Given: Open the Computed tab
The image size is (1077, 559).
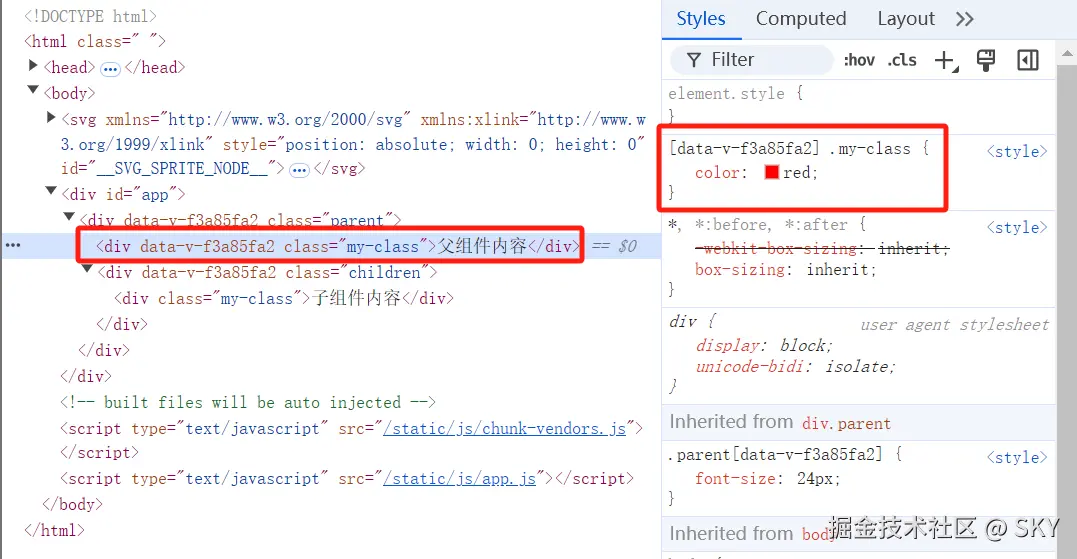Looking at the screenshot, I should tap(801, 19).
